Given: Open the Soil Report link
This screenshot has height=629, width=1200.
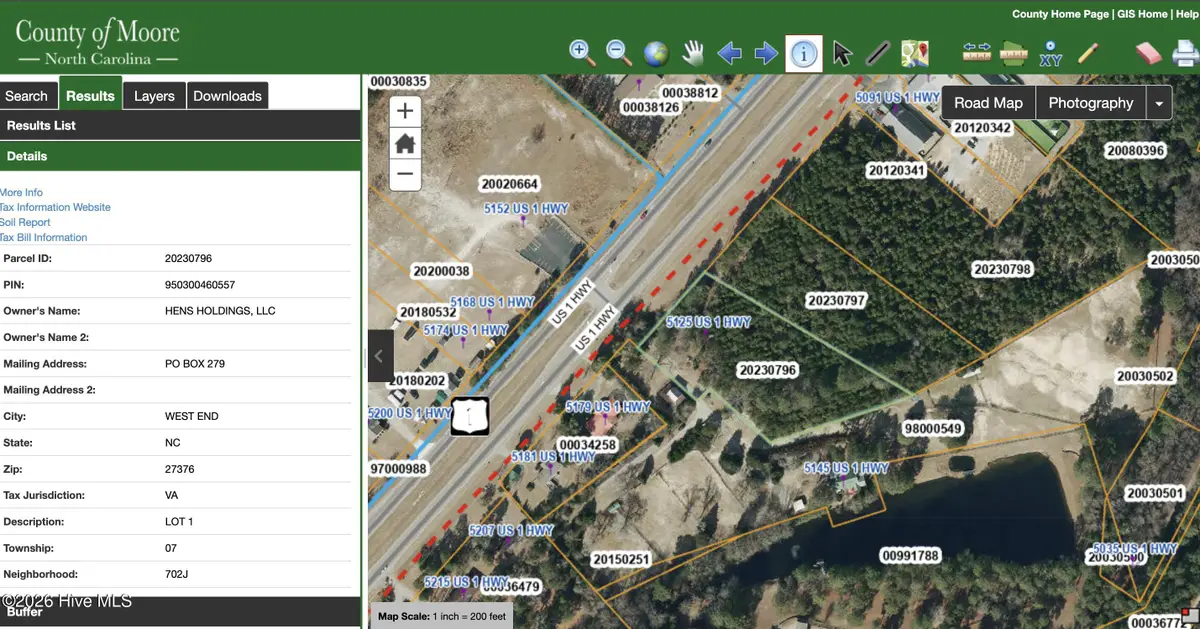Looking at the screenshot, I should click(25, 222).
